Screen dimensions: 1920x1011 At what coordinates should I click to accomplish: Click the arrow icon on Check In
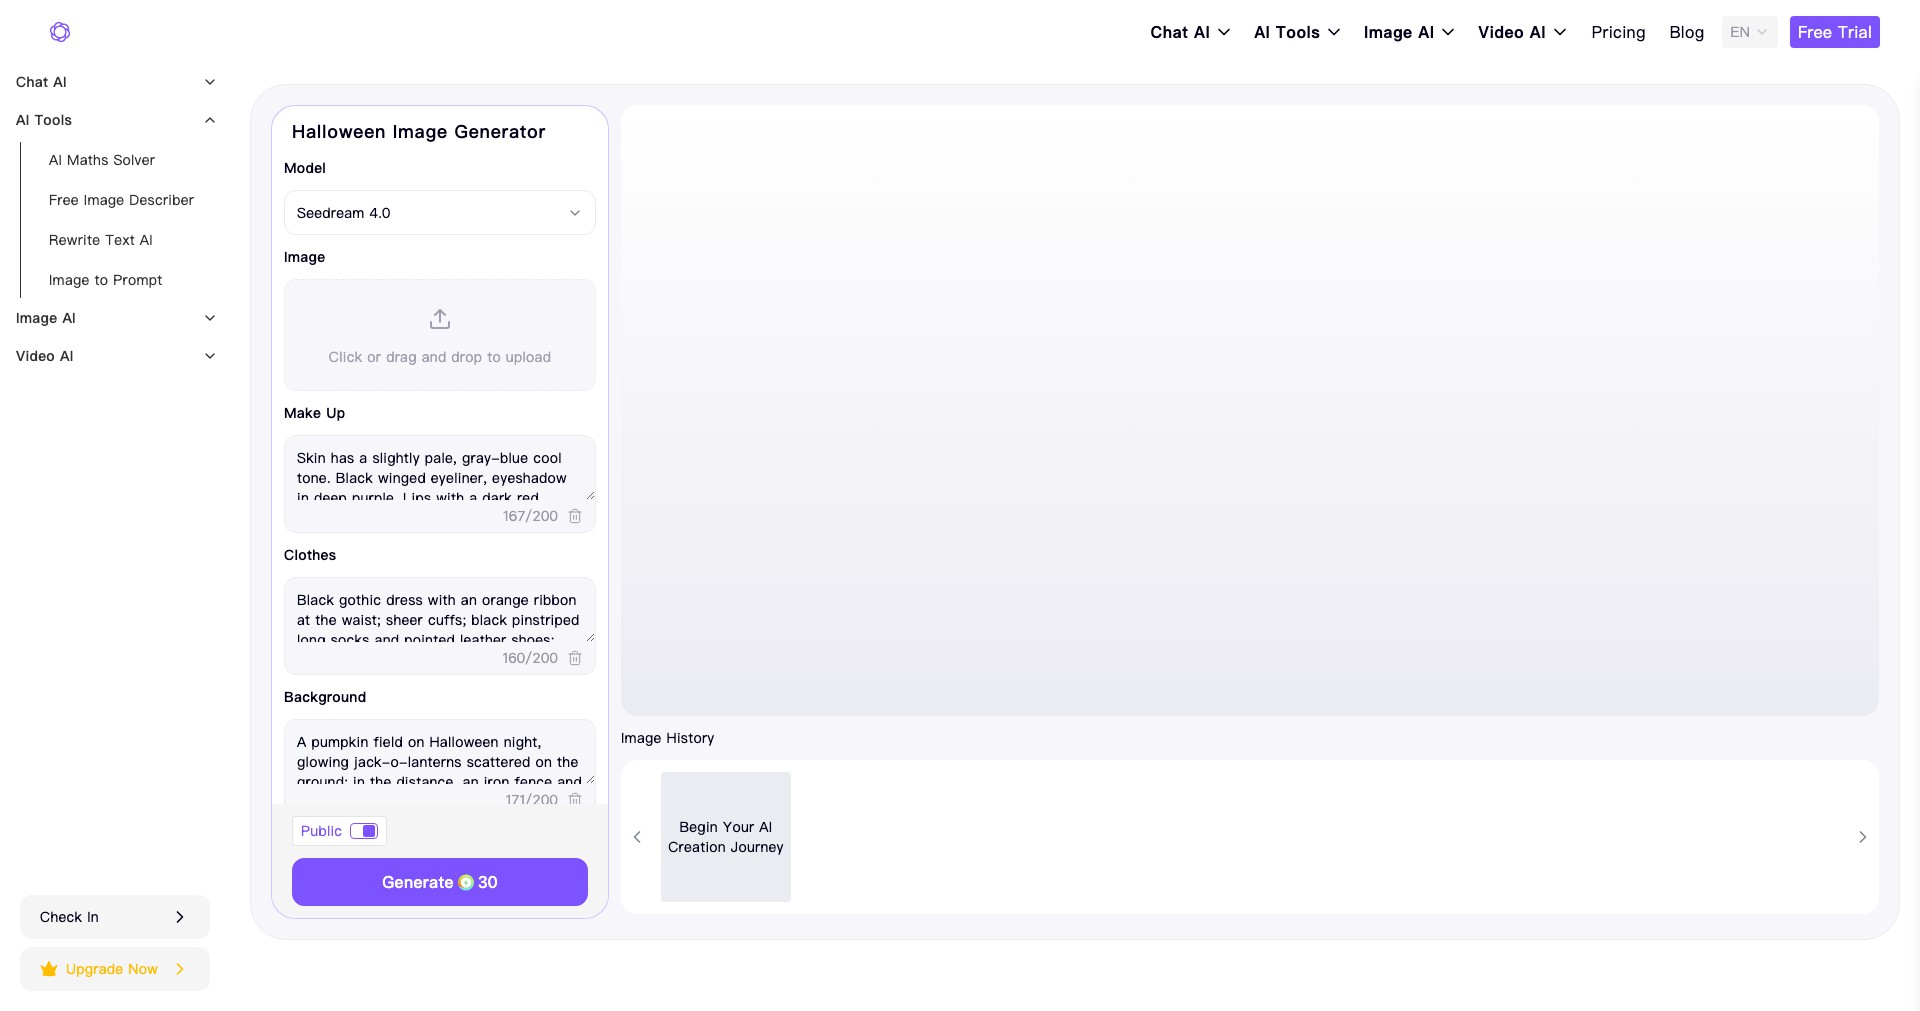click(x=180, y=917)
